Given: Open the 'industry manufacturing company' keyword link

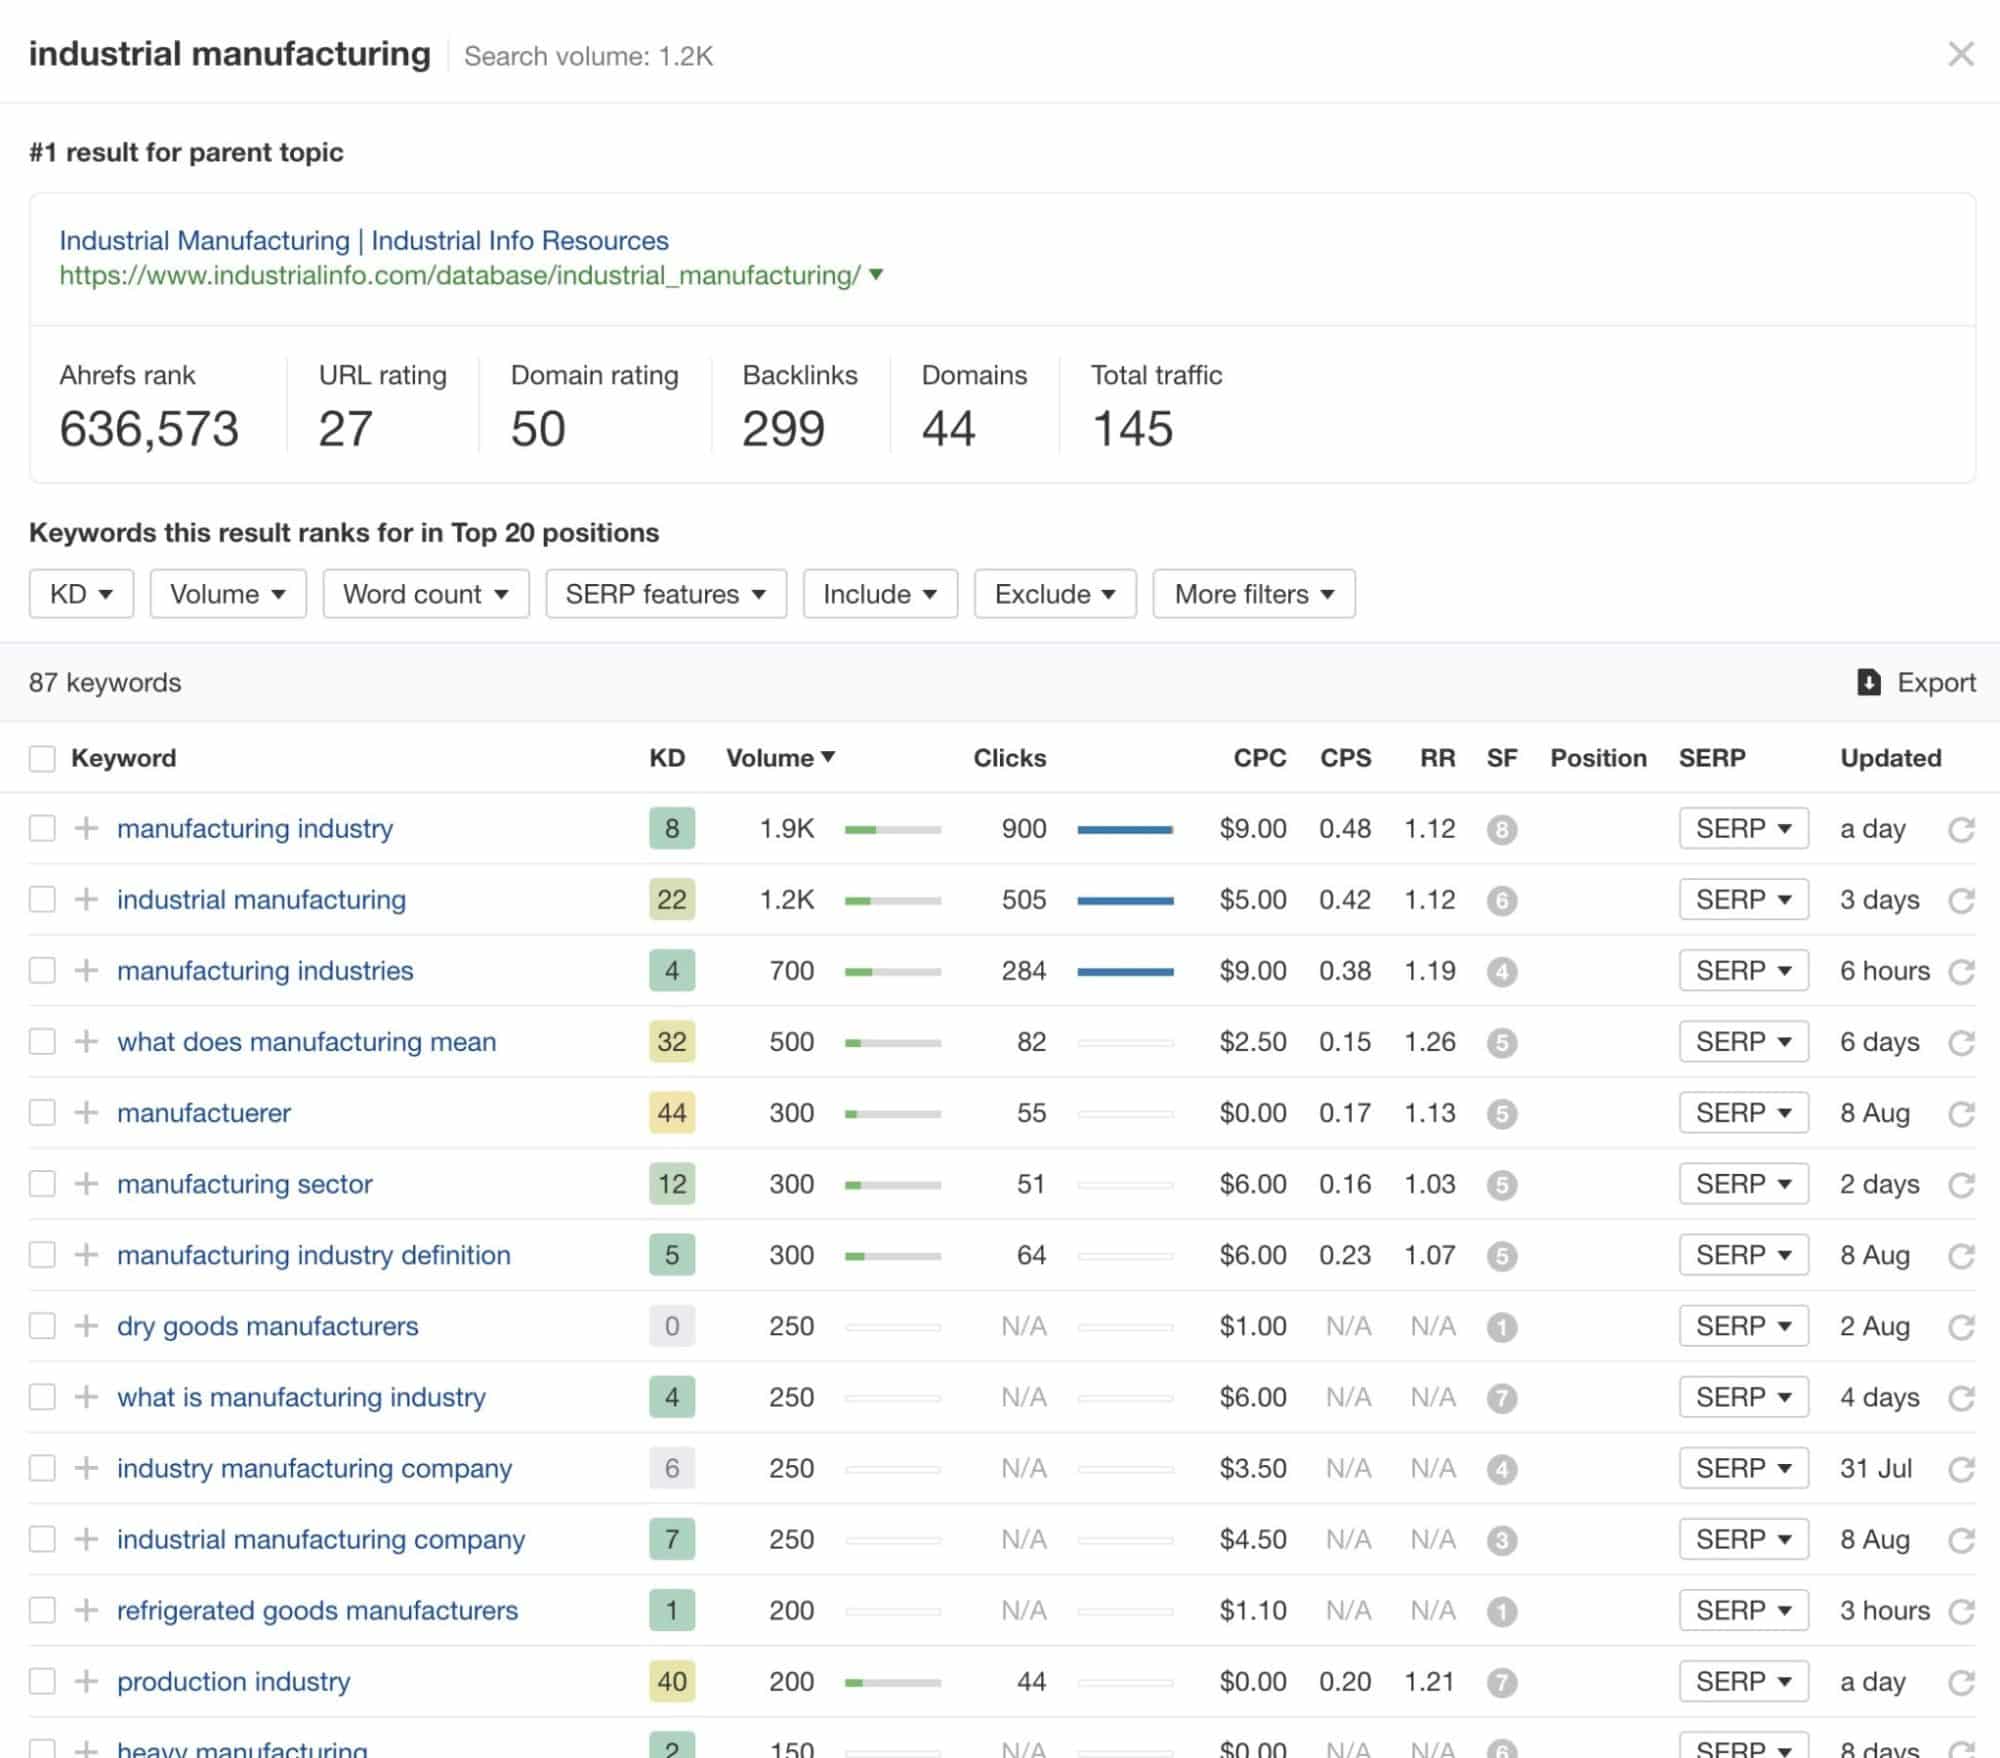Looking at the screenshot, I should [x=314, y=1468].
